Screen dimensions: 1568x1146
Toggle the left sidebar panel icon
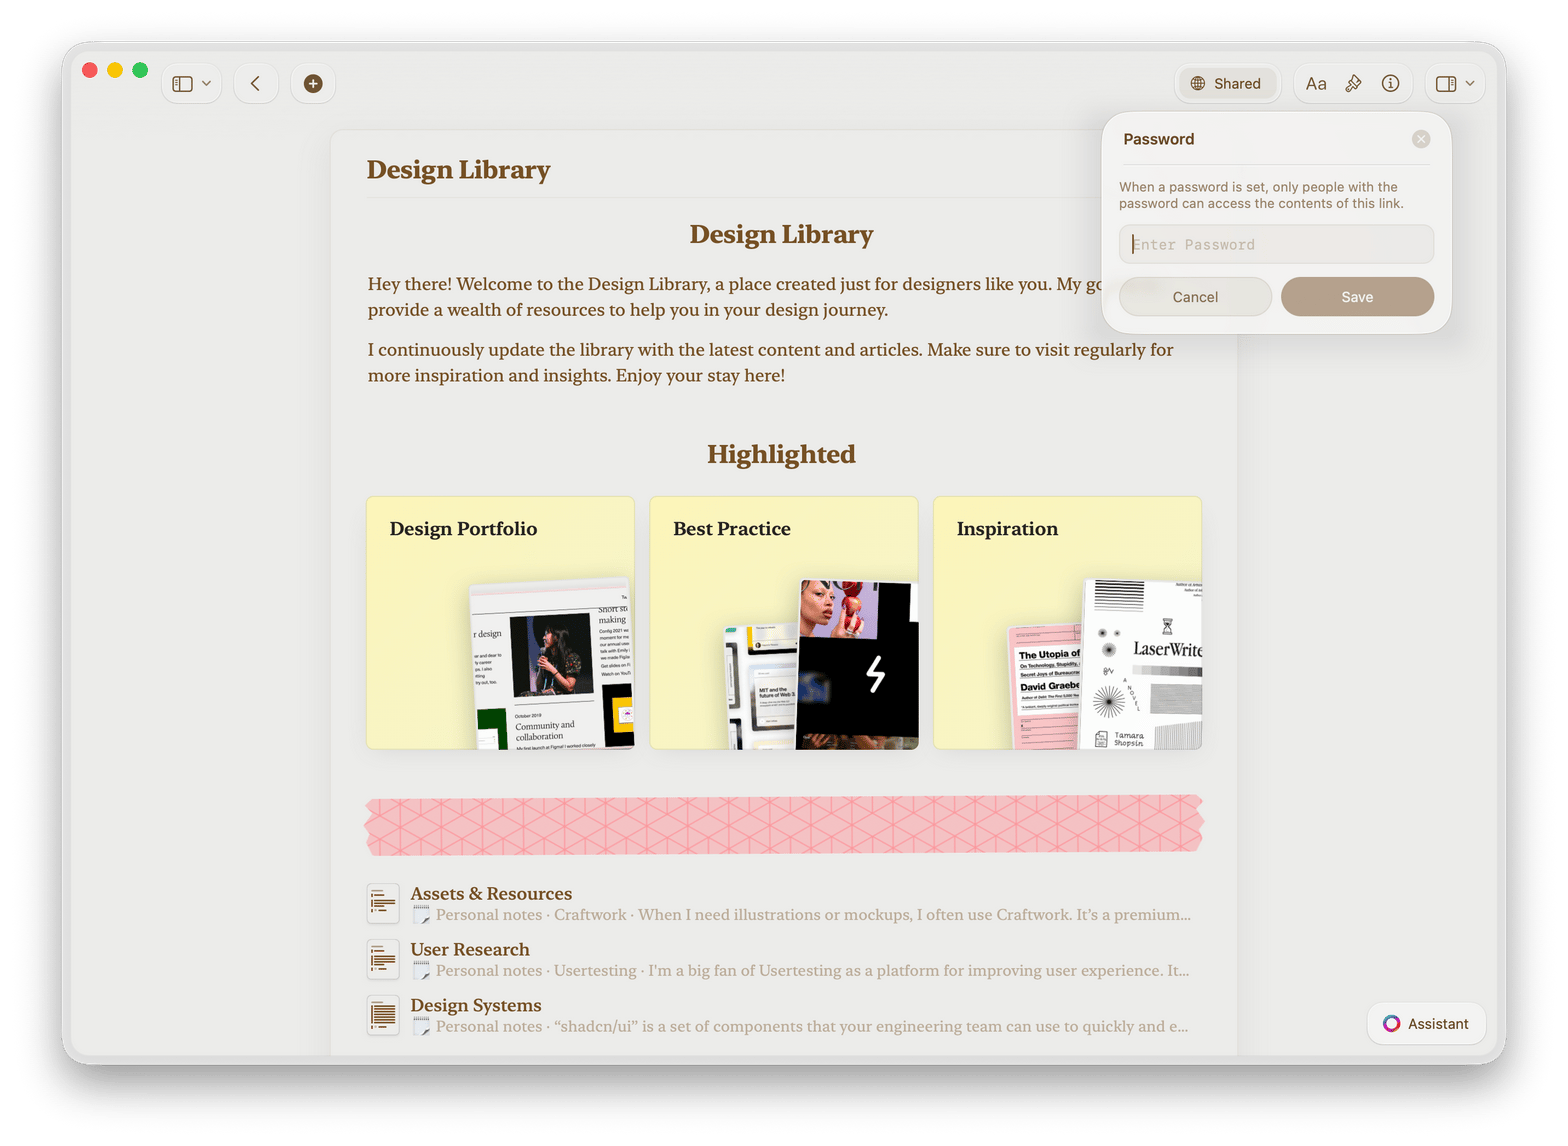point(182,84)
